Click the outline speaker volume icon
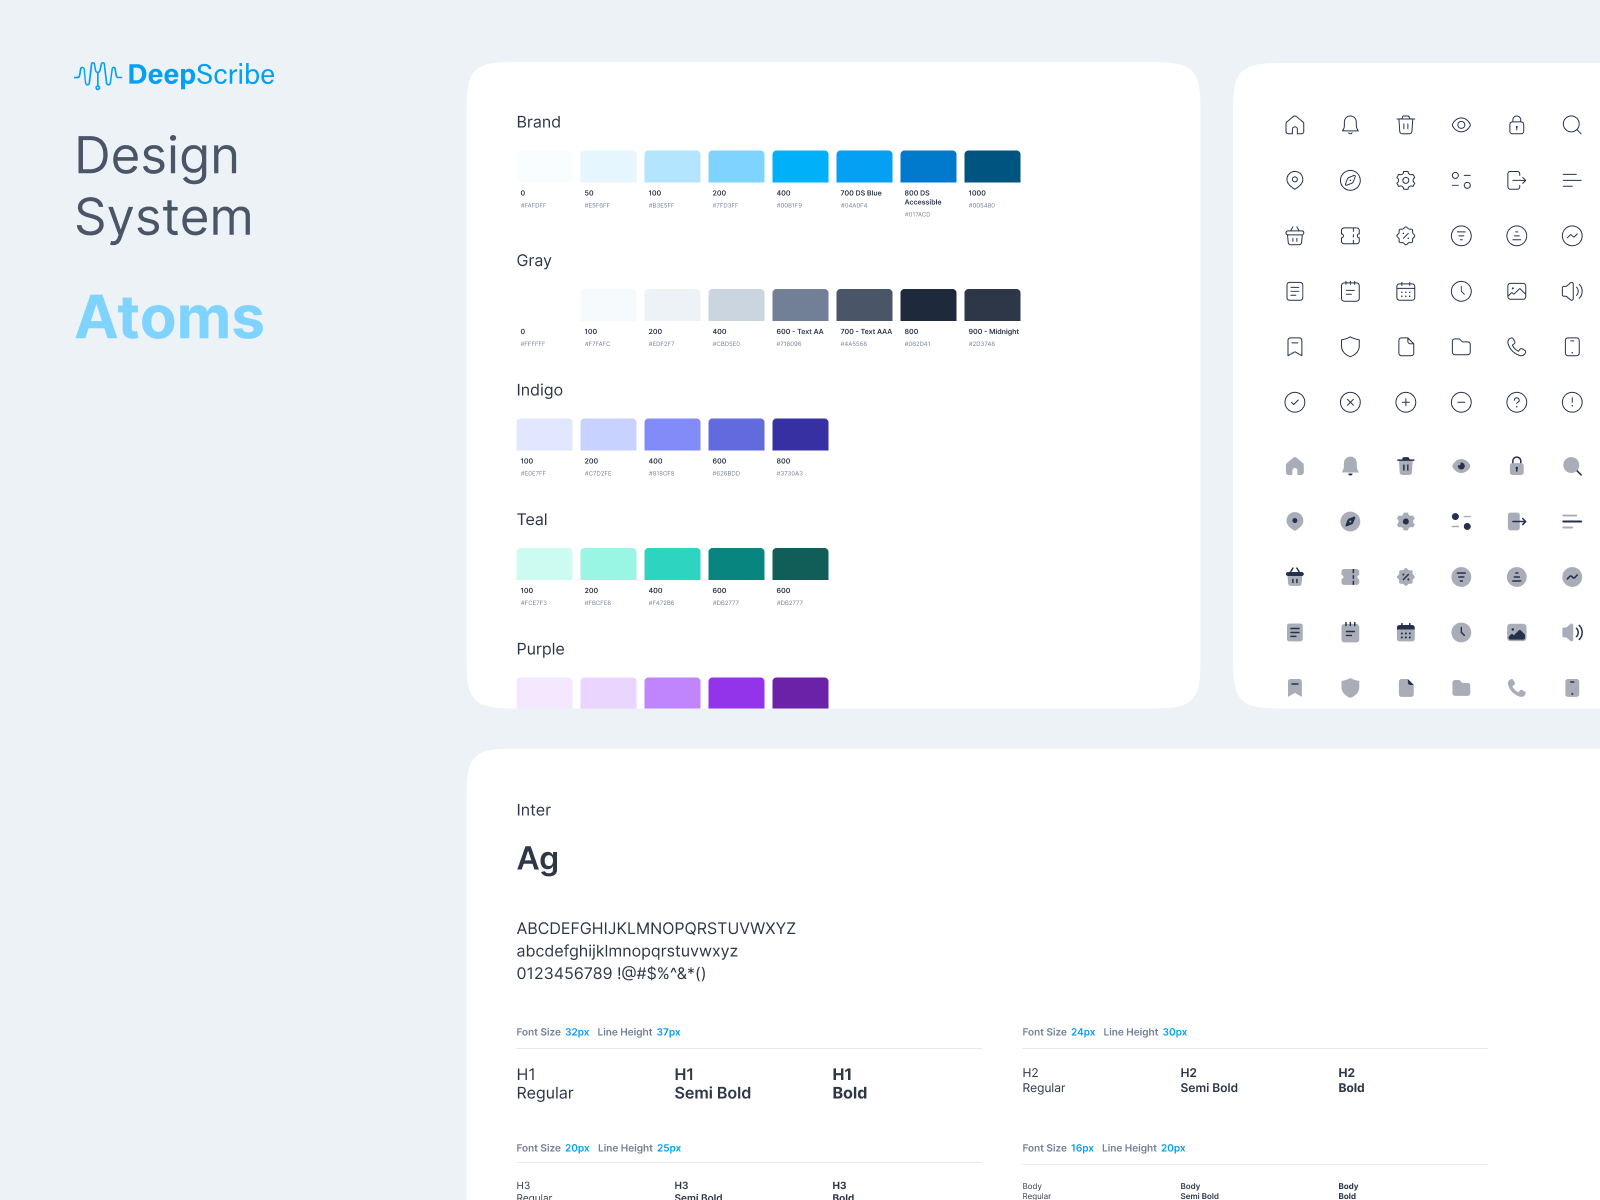The height and width of the screenshot is (1200, 1600). click(x=1572, y=291)
